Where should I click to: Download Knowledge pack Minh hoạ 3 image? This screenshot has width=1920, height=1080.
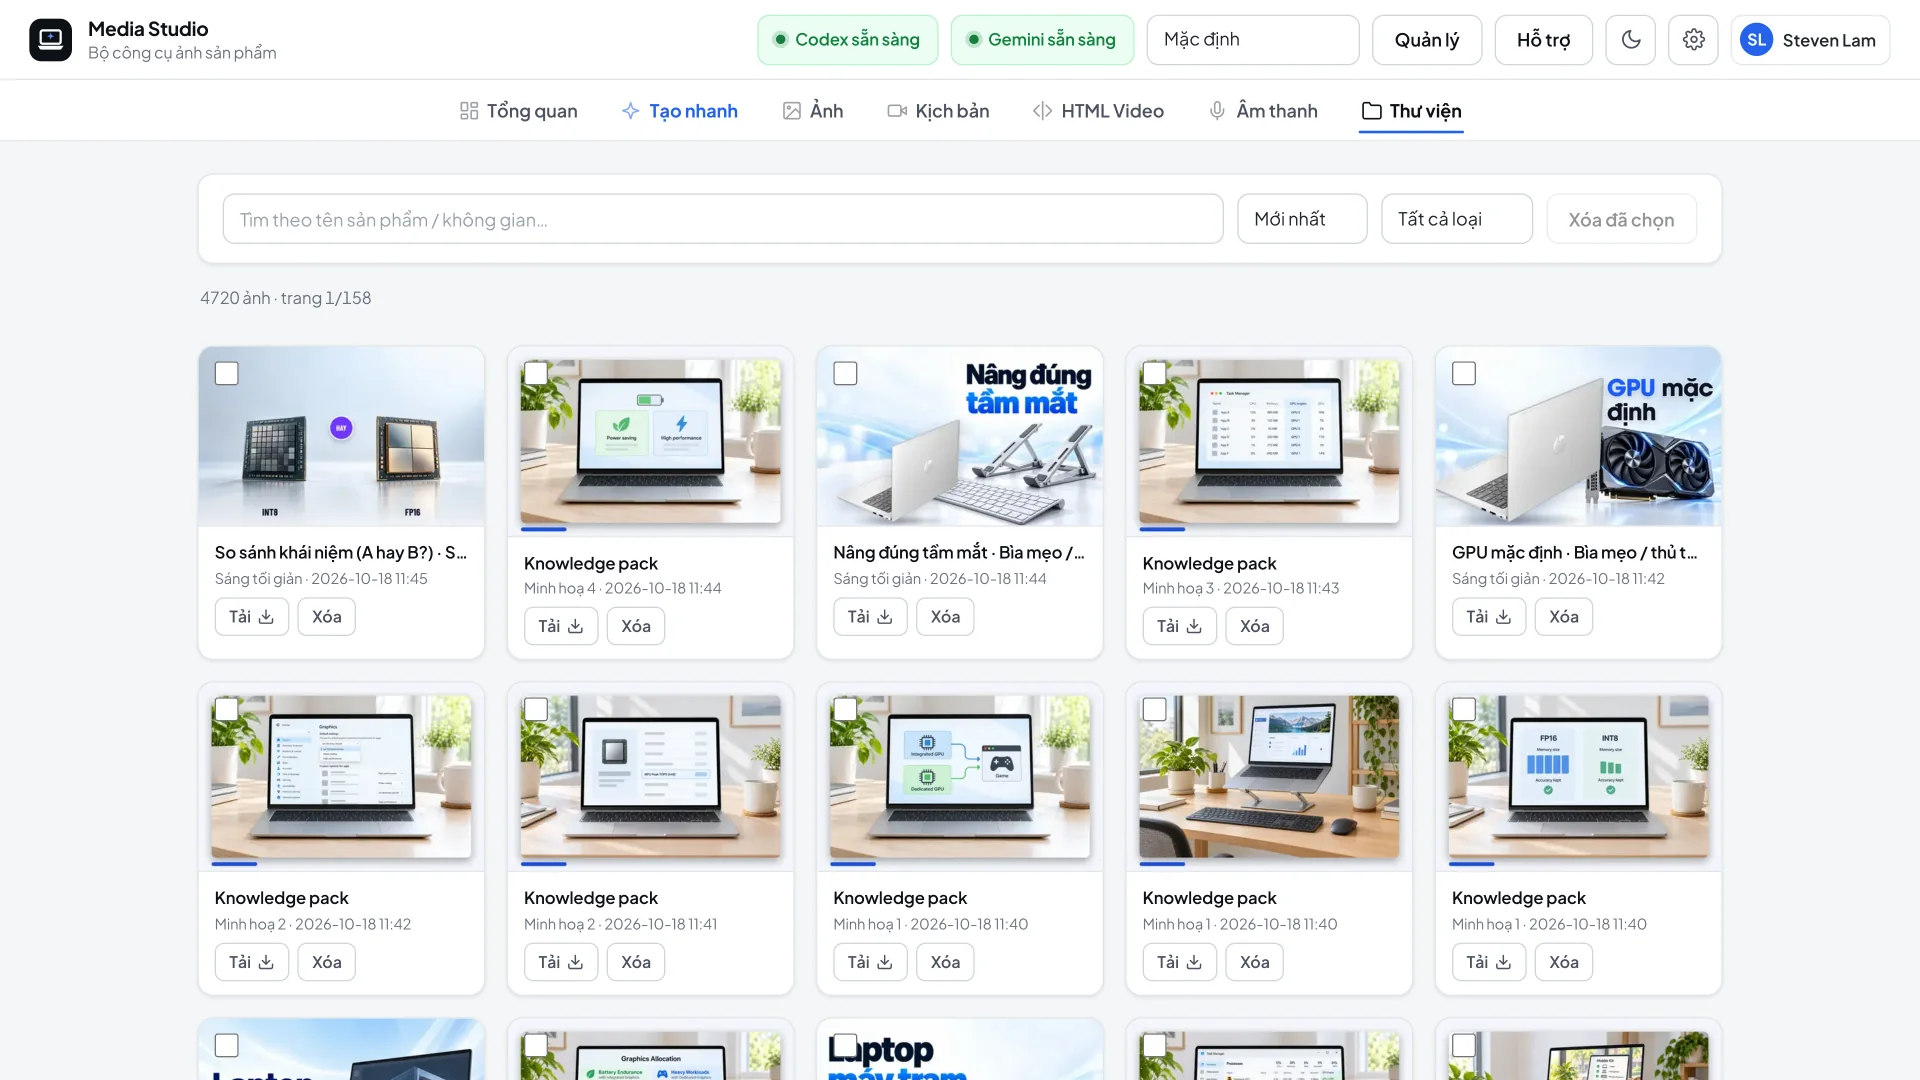1180,626
